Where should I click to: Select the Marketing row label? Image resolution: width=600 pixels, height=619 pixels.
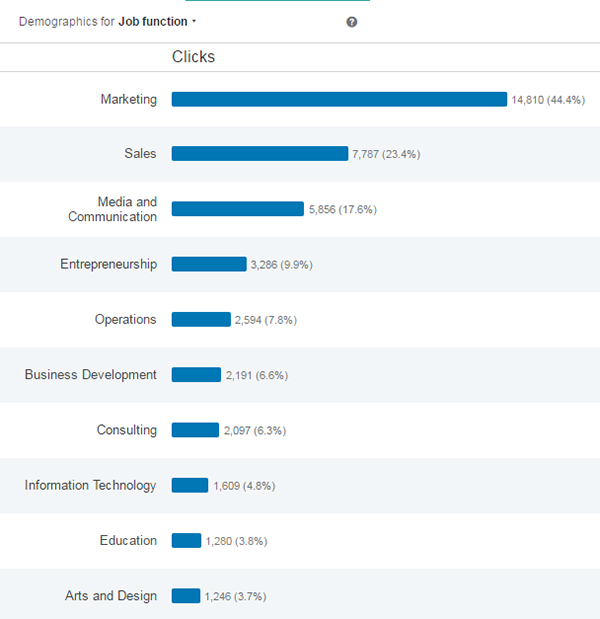[129, 99]
